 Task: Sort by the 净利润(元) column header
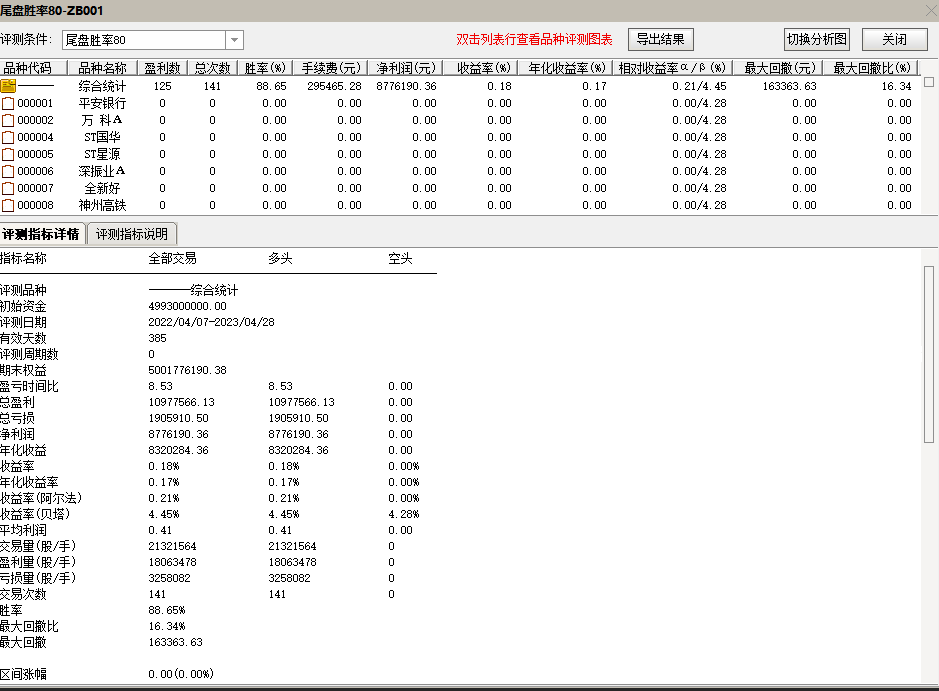405,68
